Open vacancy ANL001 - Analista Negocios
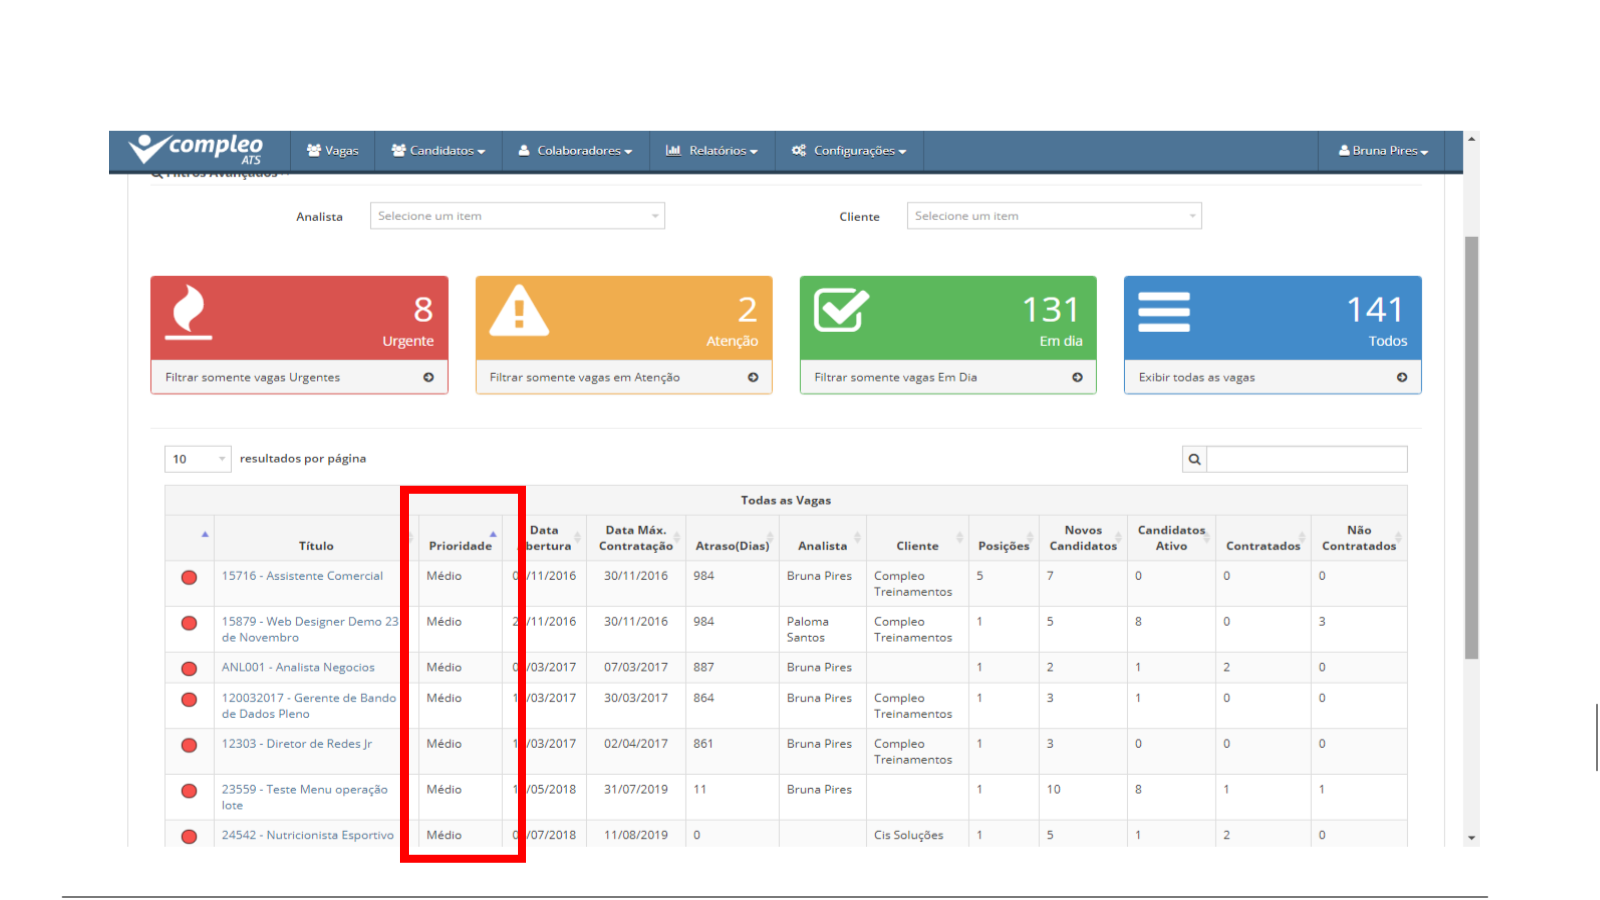This screenshot has width=1600, height=900. tap(298, 667)
